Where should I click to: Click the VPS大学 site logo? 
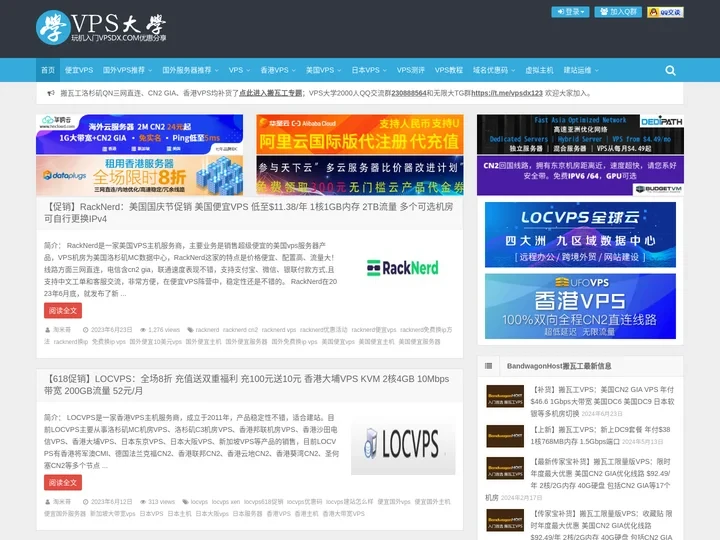point(101,28)
